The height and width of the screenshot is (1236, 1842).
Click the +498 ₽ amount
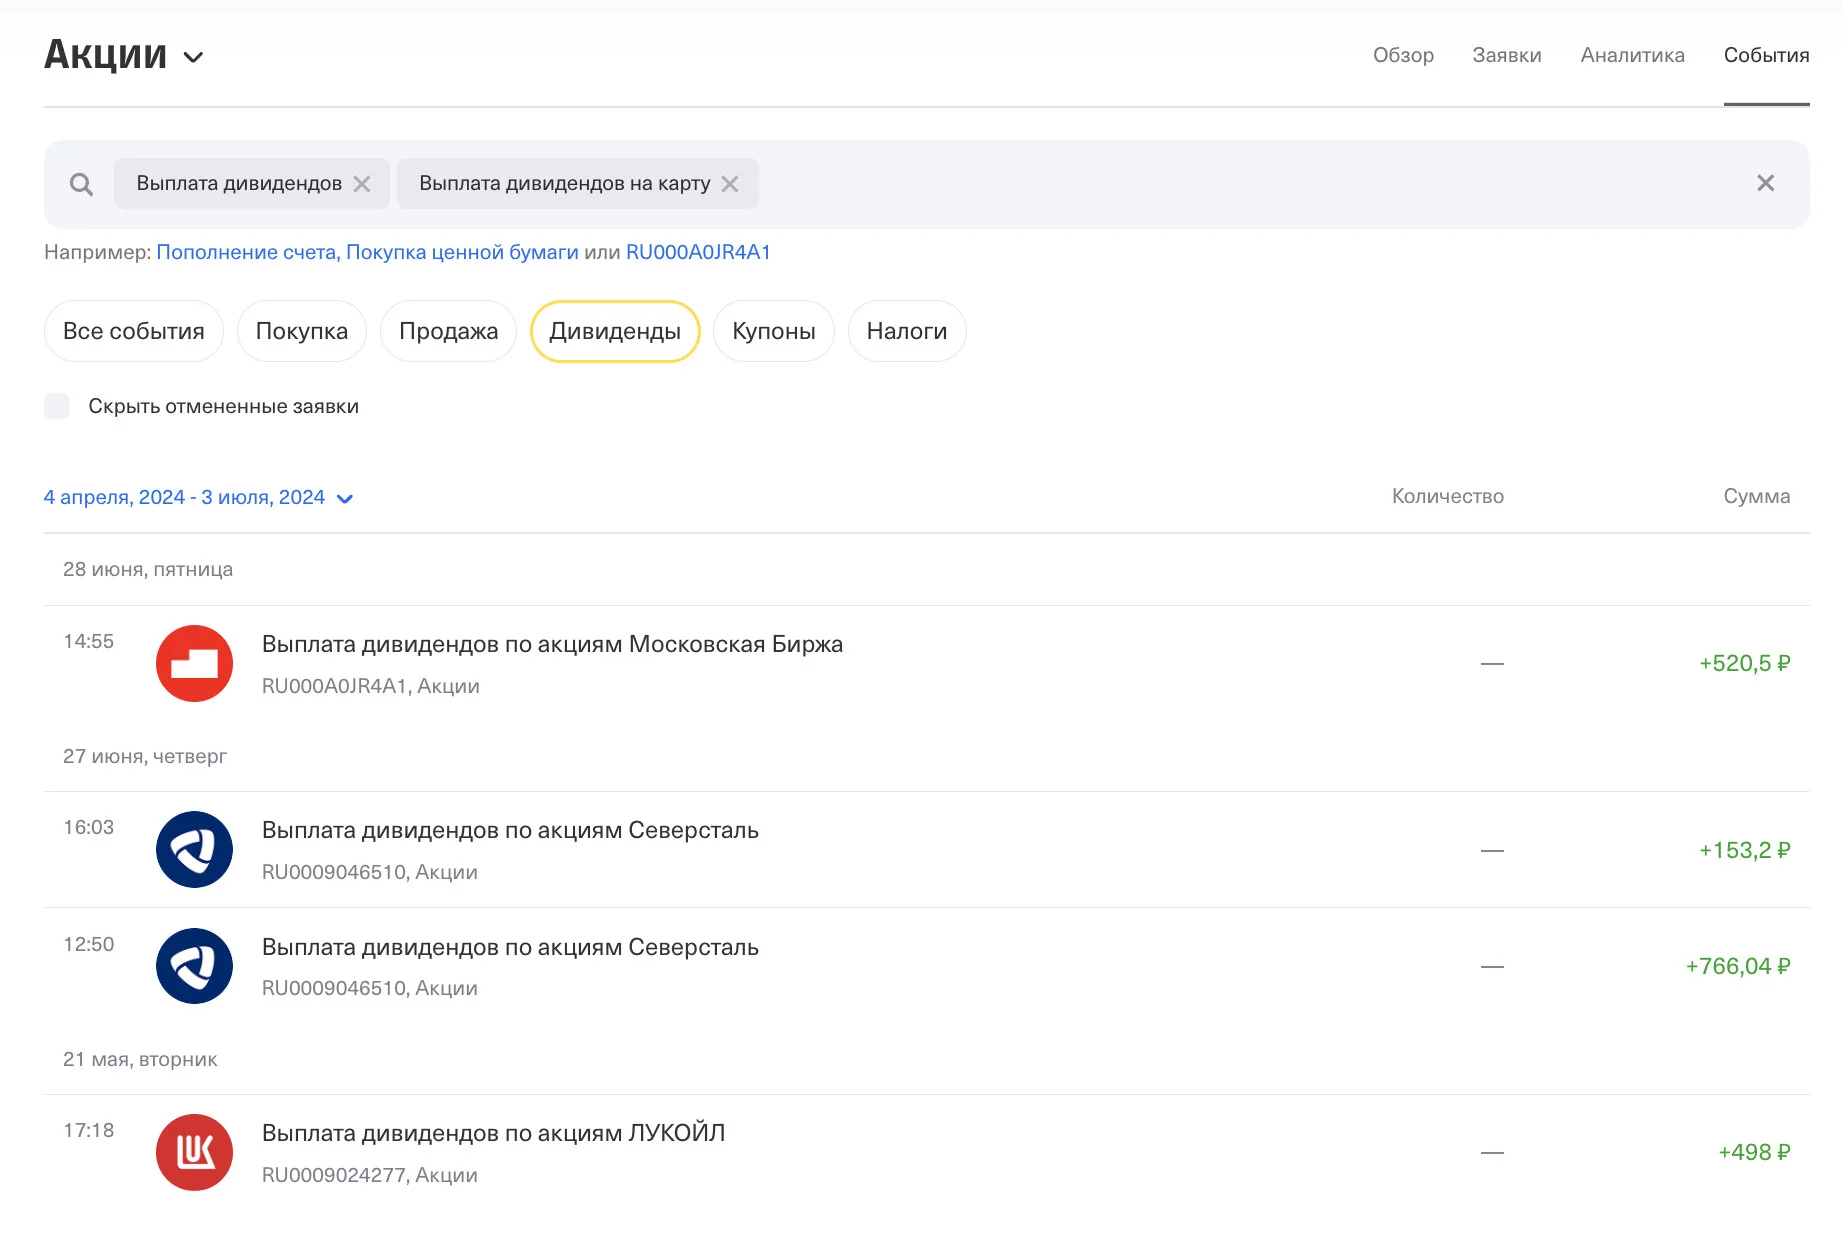[1754, 1152]
